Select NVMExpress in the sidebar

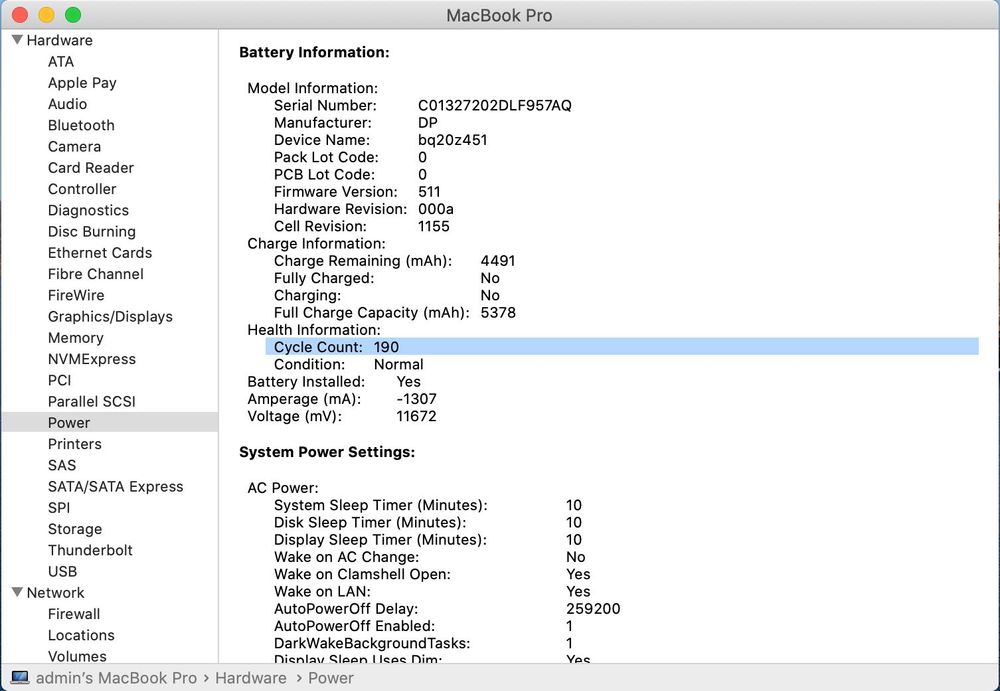91,359
